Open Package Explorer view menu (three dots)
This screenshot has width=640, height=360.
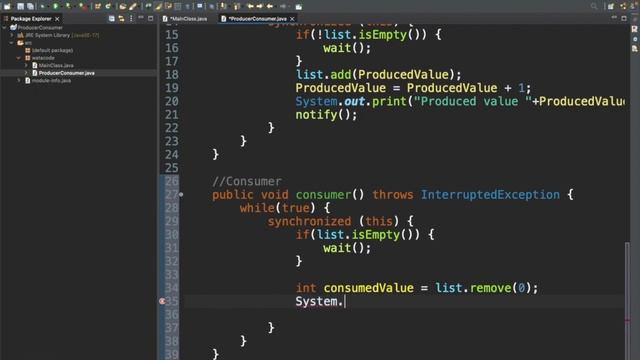131,18
